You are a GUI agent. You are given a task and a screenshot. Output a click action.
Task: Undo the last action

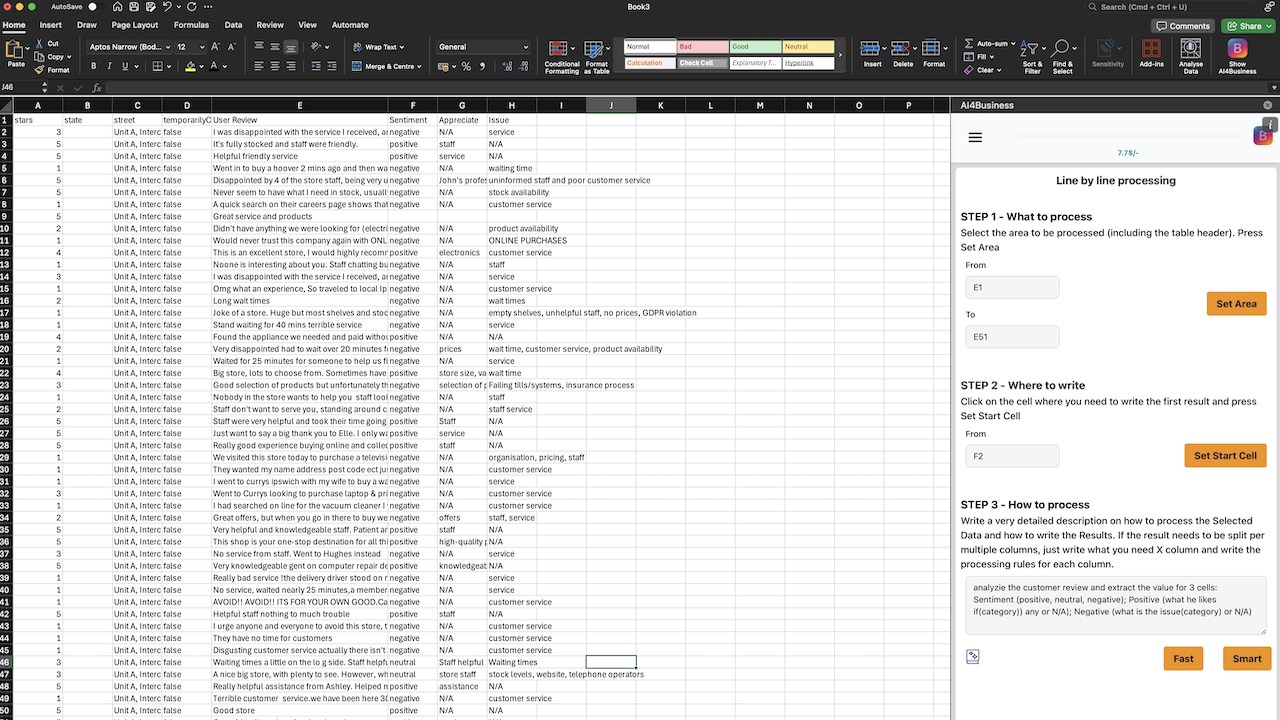(x=167, y=7)
